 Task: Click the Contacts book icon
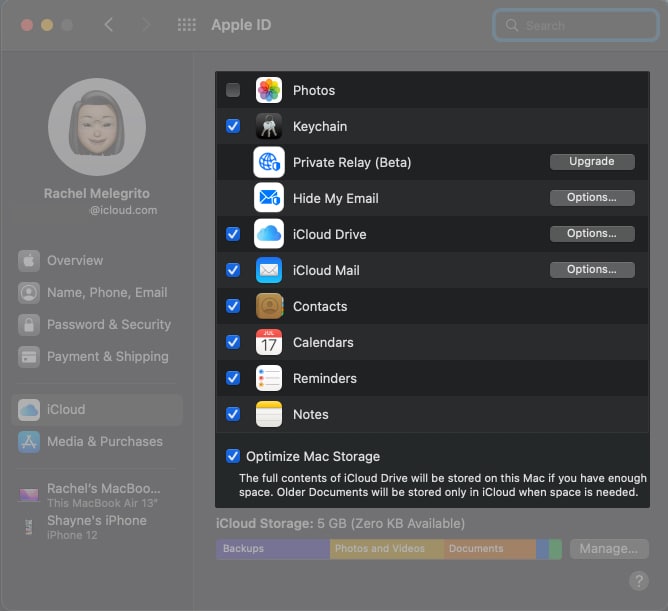click(x=269, y=306)
